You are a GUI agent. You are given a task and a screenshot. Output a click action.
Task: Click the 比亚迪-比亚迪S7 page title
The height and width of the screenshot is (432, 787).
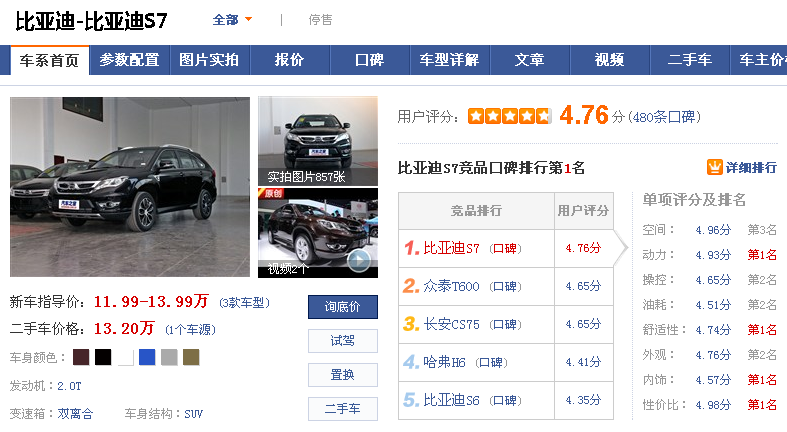pos(91,21)
